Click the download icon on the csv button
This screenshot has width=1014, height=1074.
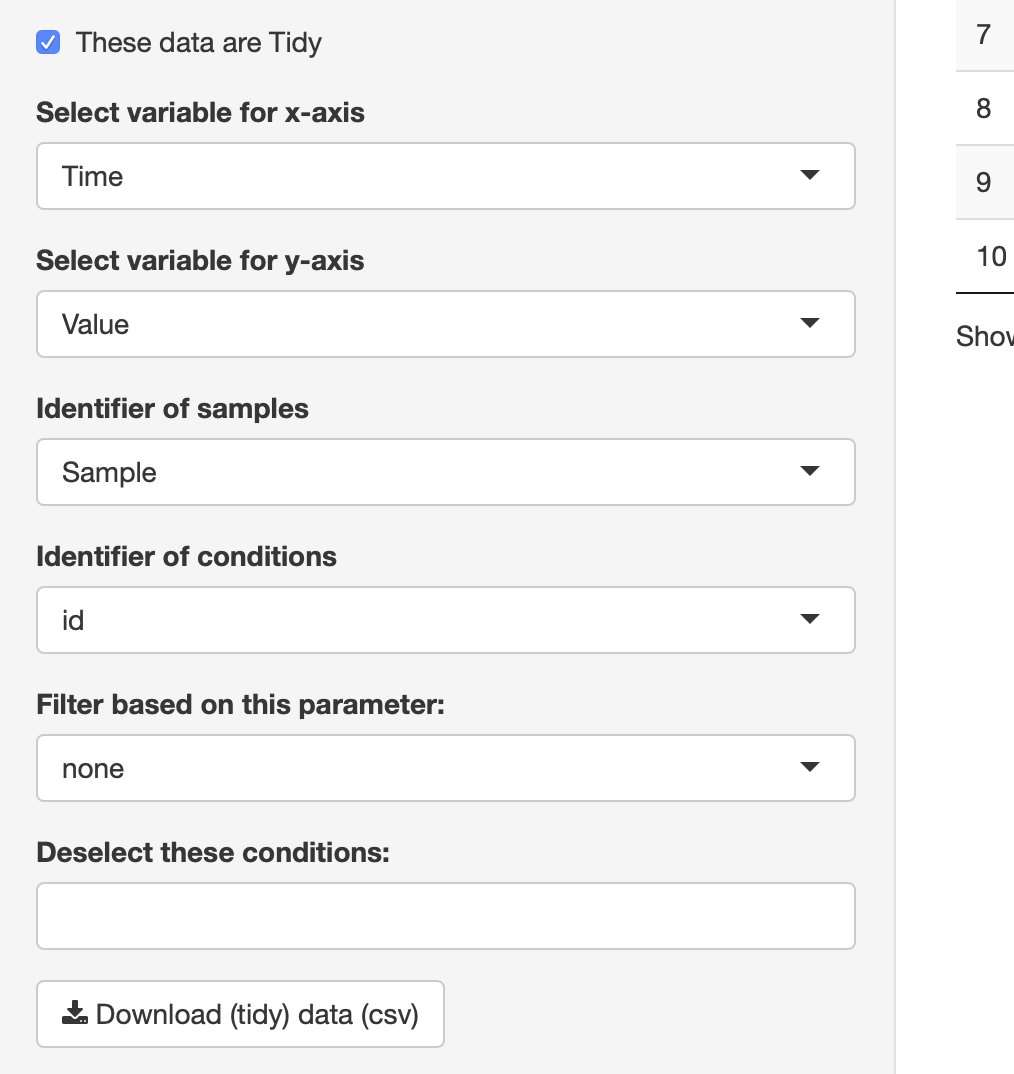pos(75,1013)
